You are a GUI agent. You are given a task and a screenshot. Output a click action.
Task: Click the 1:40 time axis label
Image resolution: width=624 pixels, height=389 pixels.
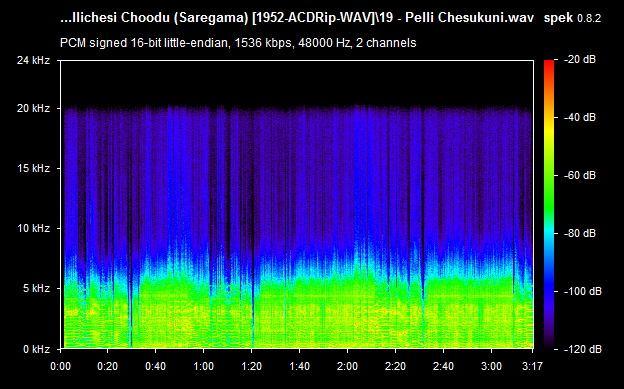[299, 366]
